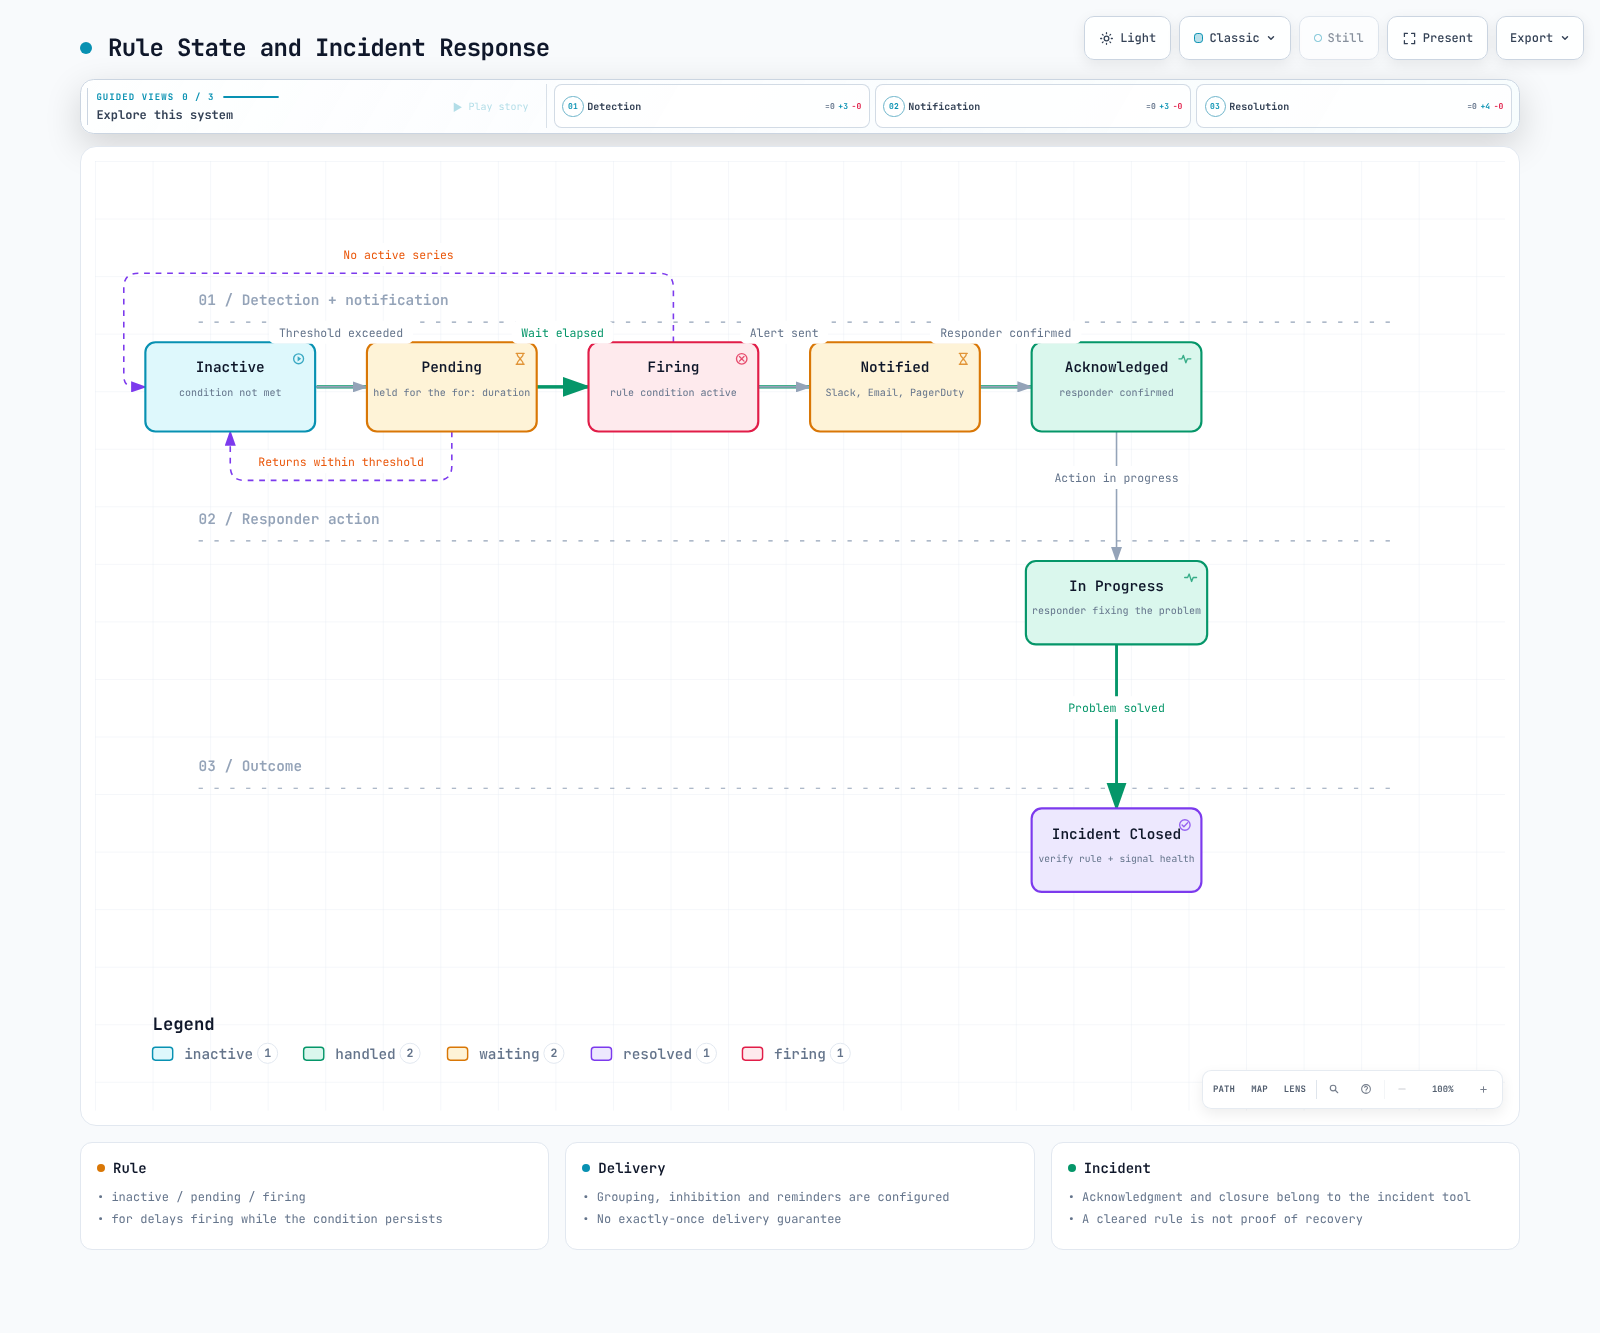Image resolution: width=1600 pixels, height=1333 pixels.
Task: Select the Pending state node
Action: [x=452, y=387]
